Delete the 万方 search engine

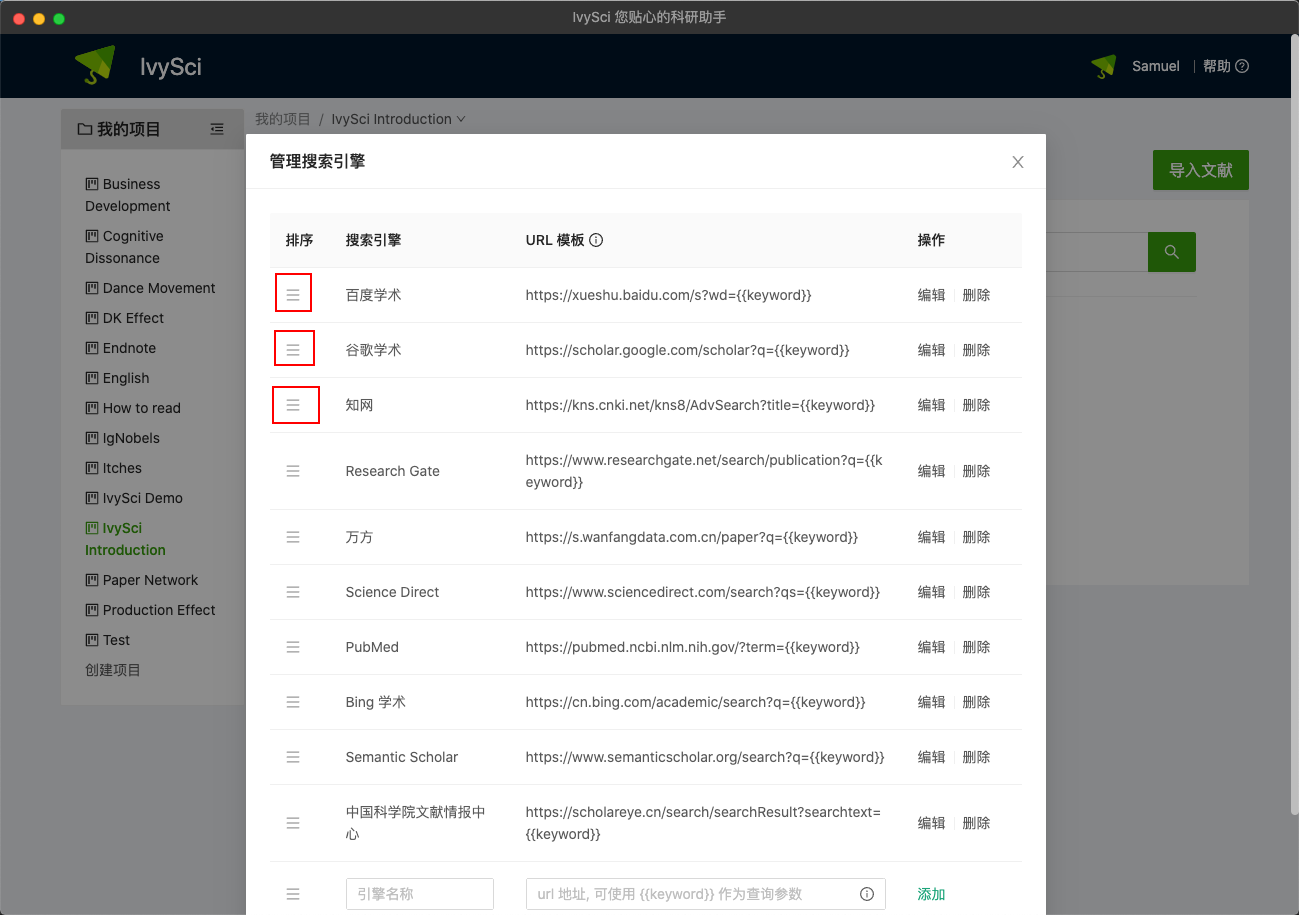click(976, 537)
